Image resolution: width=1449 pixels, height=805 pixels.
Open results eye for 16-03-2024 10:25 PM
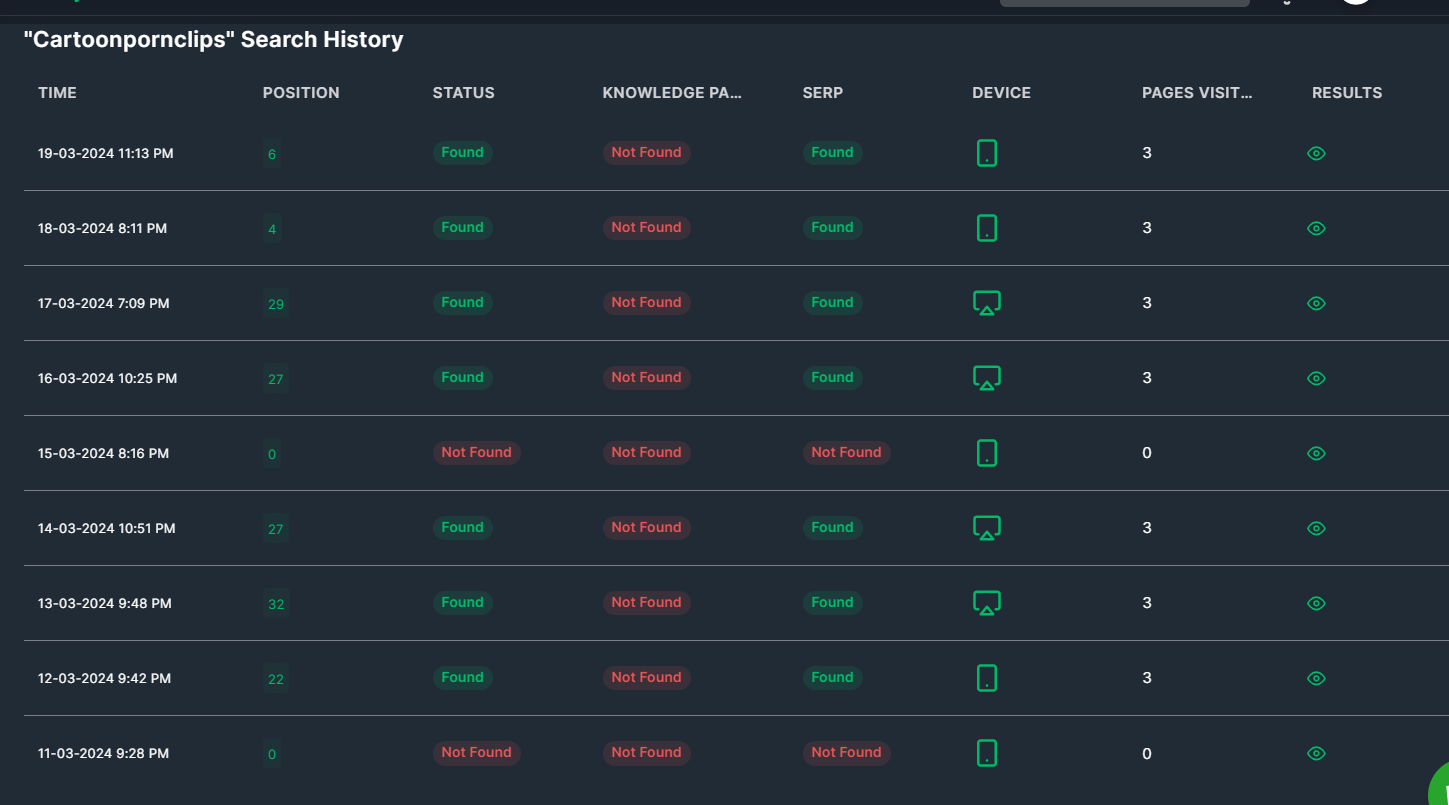[x=1316, y=378]
